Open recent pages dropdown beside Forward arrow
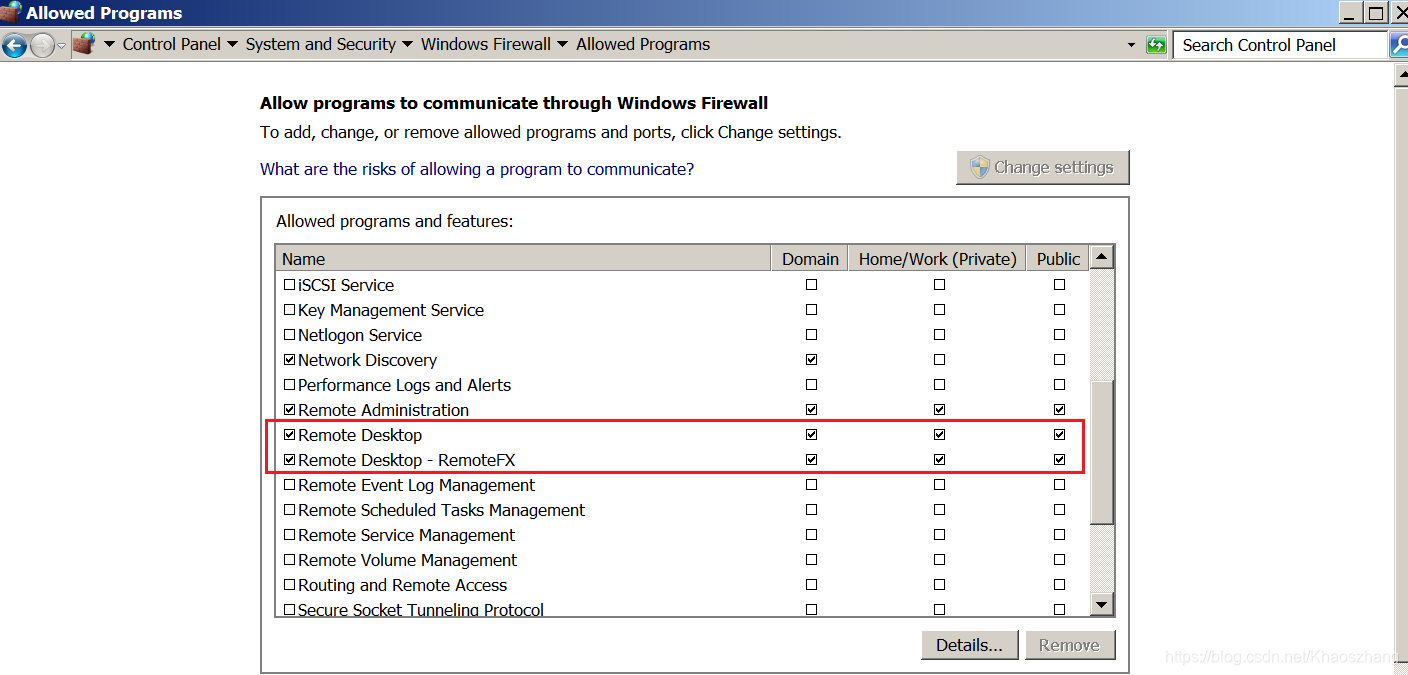Image resolution: width=1408 pixels, height=675 pixels. [62, 45]
